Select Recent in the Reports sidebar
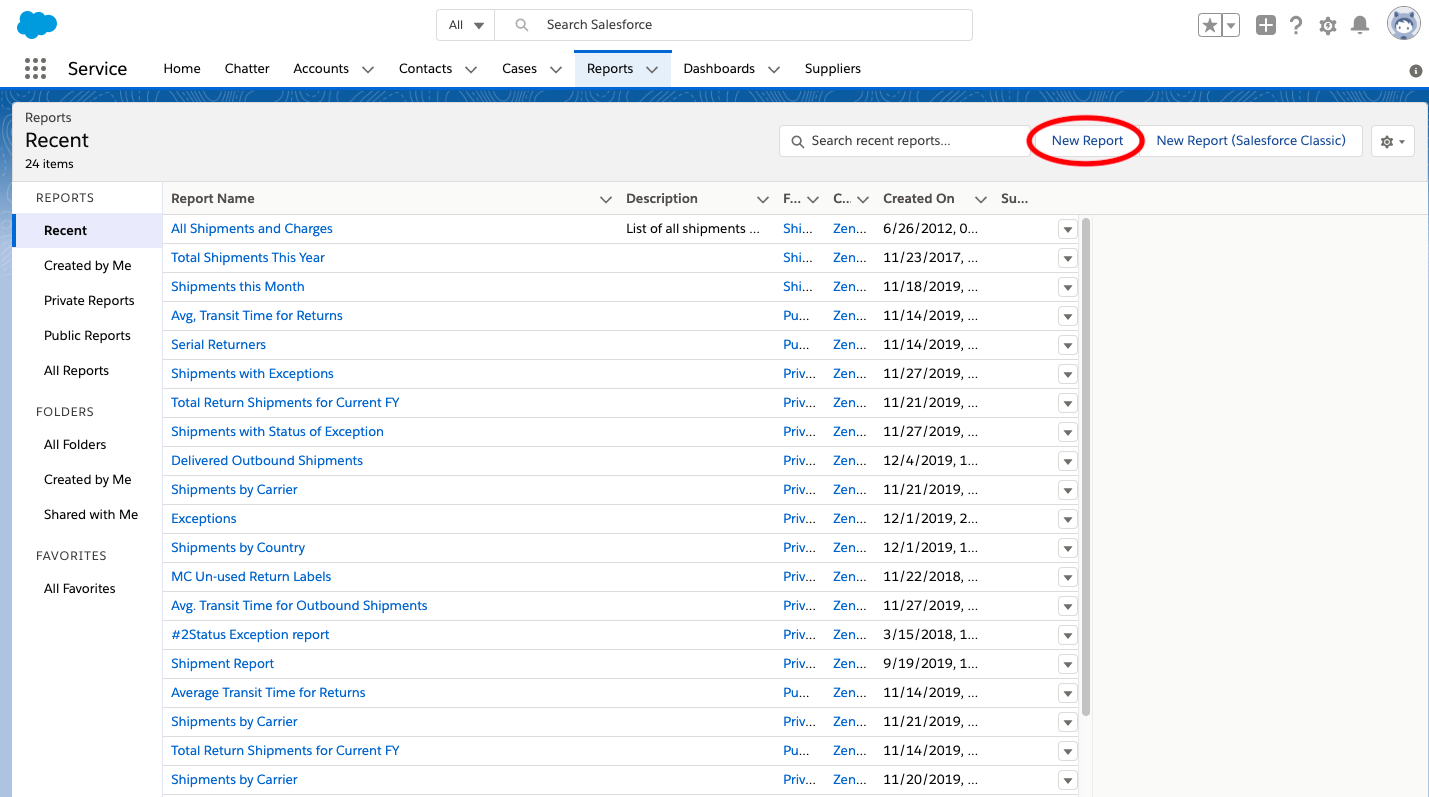1429x797 pixels. click(x=87, y=231)
